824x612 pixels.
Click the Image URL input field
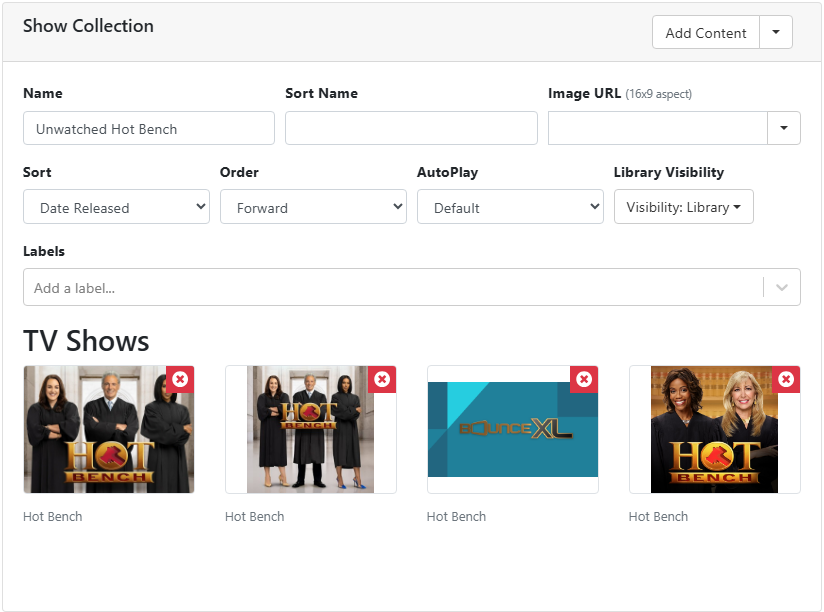(657, 128)
